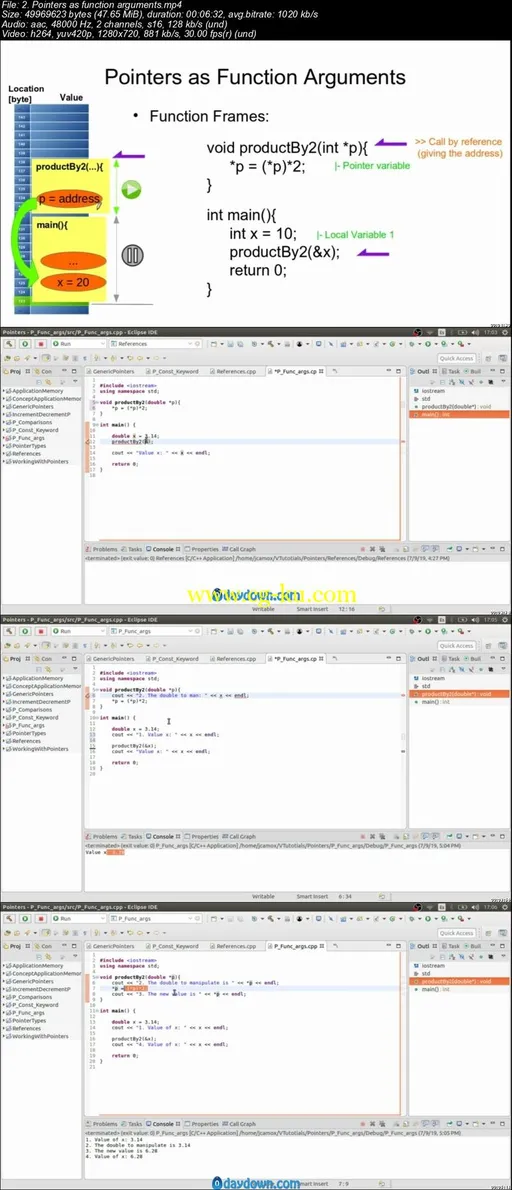
Task: Expand References project in 17:05 Eclipse frame
Action: (4, 741)
